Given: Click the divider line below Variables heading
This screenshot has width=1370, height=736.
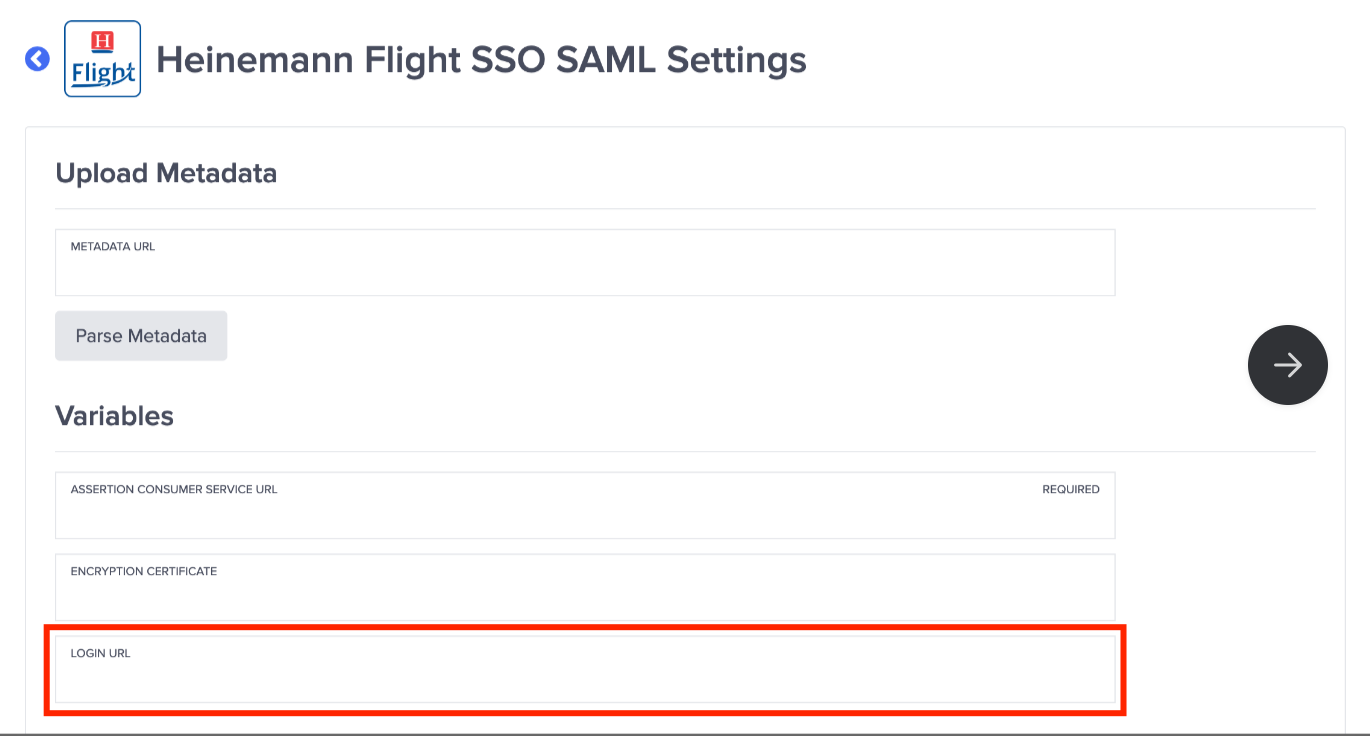Looking at the screenshot, I should click(x=685, y=452).
